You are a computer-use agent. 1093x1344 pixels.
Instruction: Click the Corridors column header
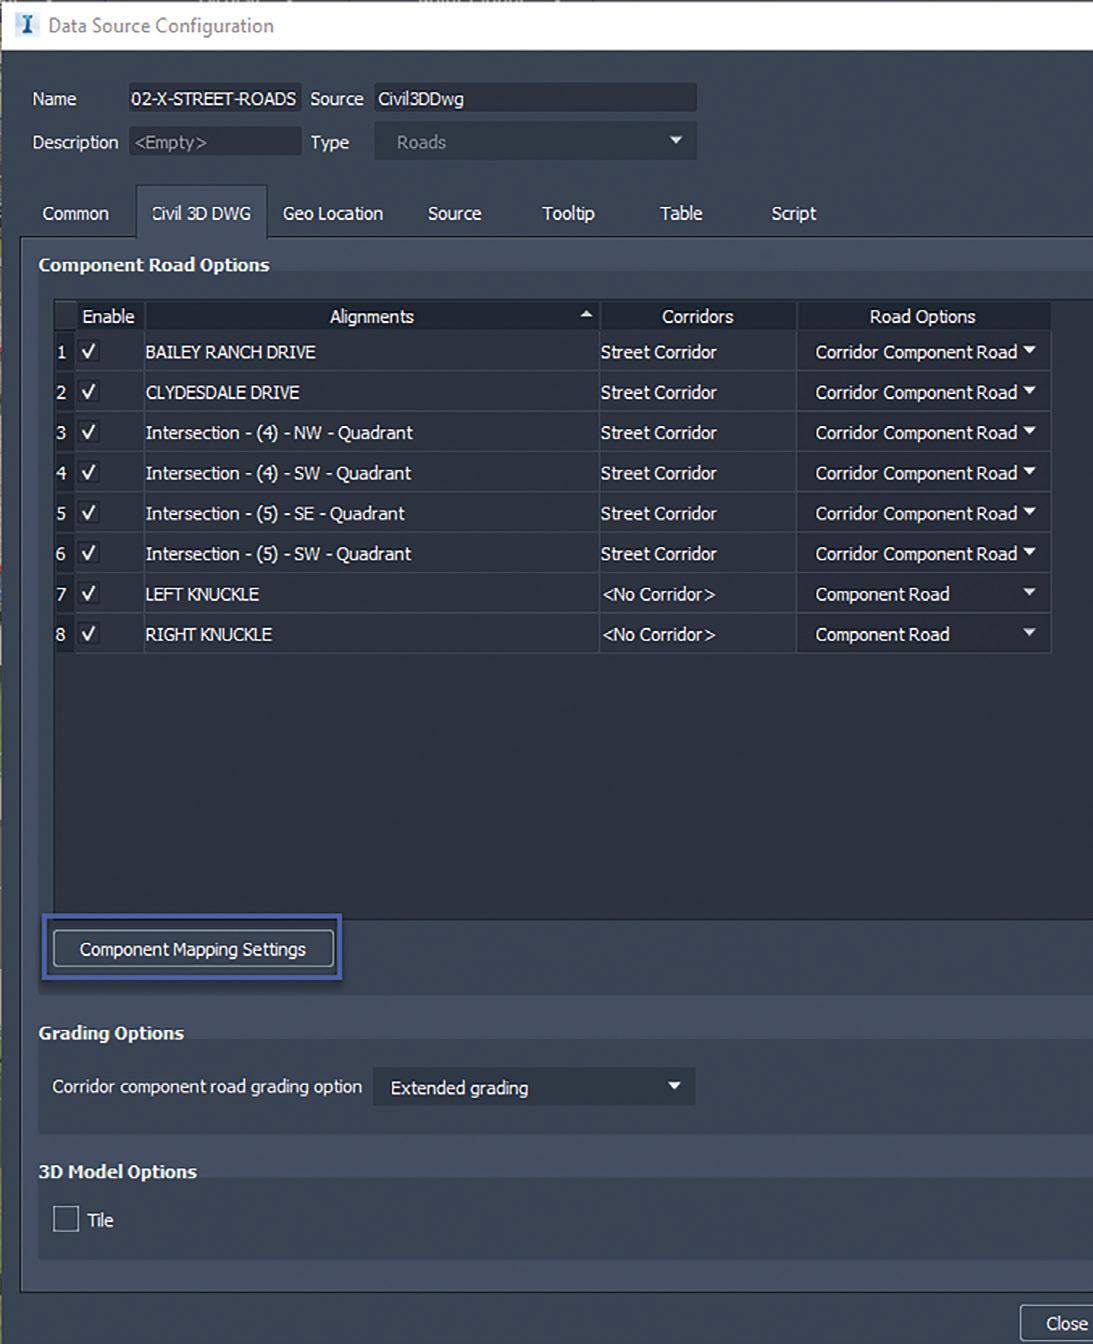(698, 316)
